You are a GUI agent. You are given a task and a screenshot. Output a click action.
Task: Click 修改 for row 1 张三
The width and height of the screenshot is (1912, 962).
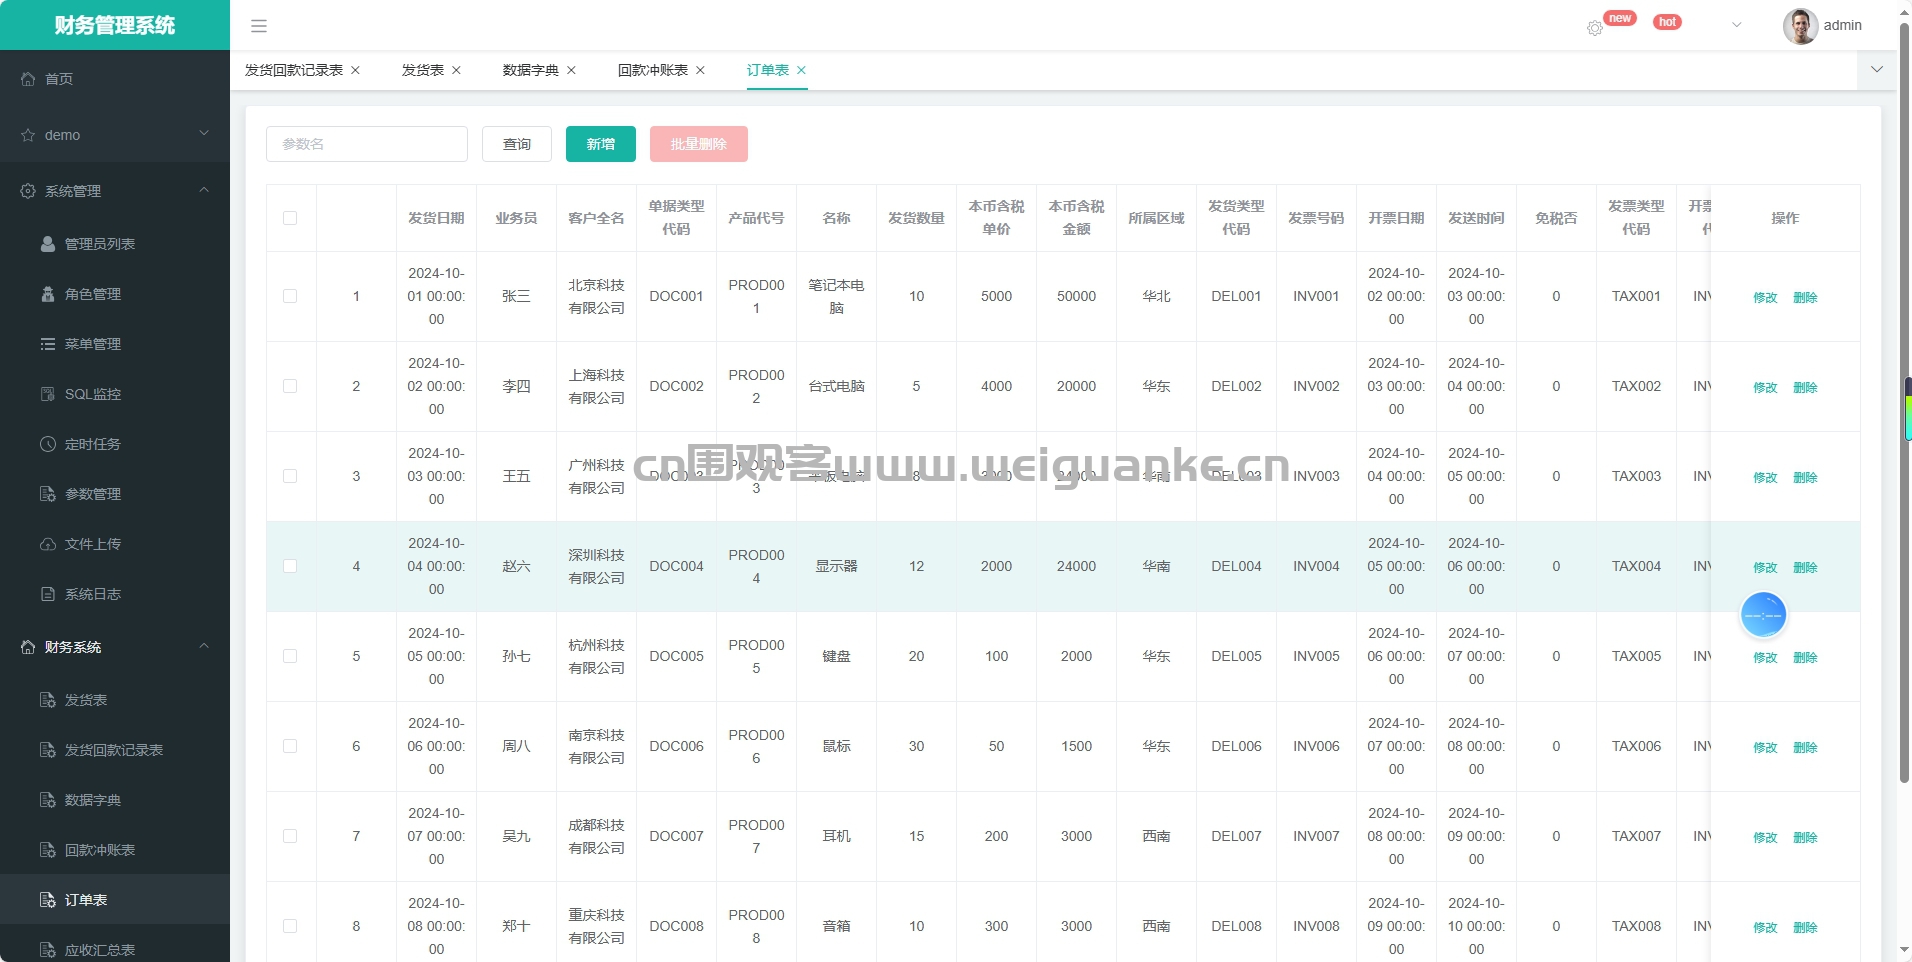1765,297
